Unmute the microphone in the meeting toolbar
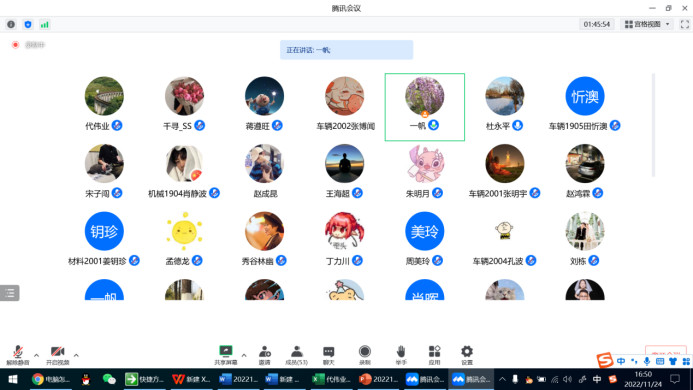This screenshot has height=390, width=693. pyautogui.click(x=18, y=355)
